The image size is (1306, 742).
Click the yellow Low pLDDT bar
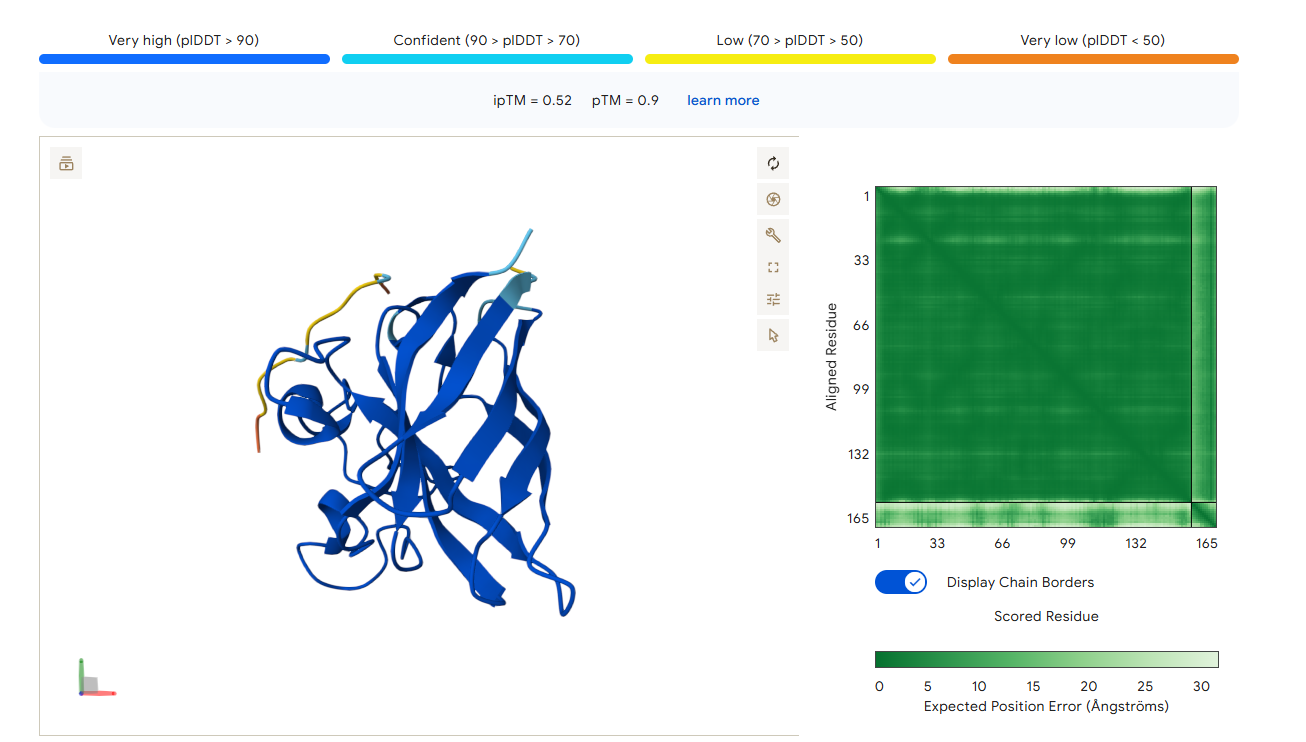click(790, 59)
